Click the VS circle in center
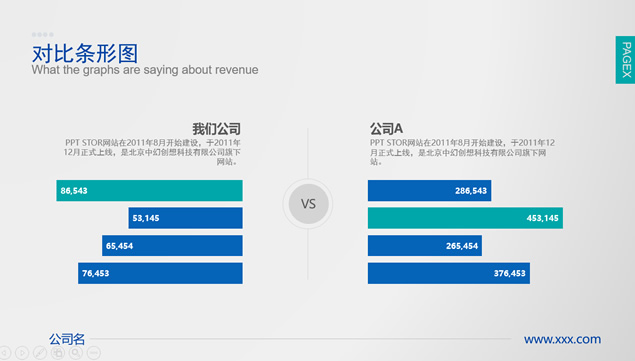This screenshot has width=635, height=361. pyautogui.click(x=308, y=204)
